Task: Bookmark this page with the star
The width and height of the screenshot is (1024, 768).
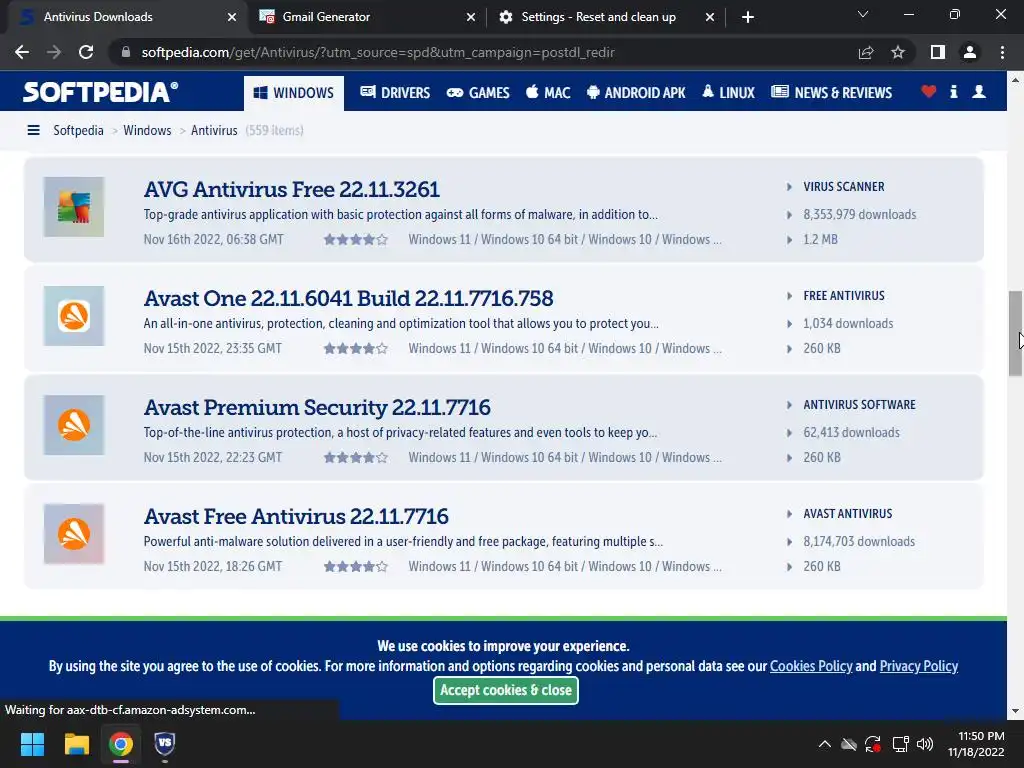Action: pyautogui.click(x=898, y=52)
